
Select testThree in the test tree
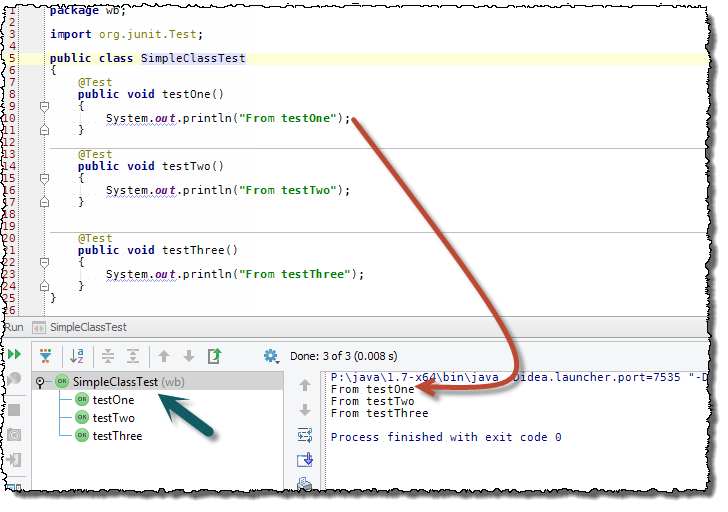click(x=117, y=436)
